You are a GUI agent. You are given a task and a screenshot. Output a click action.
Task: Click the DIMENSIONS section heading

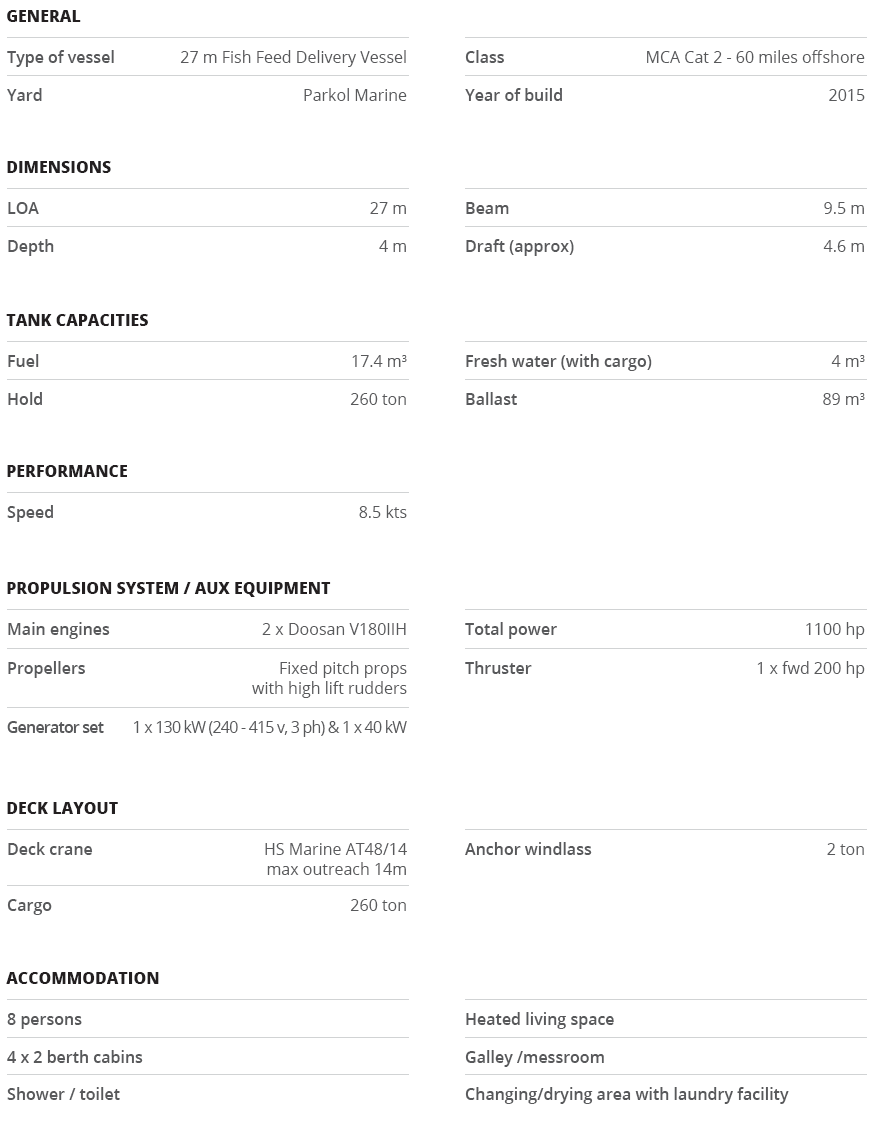click(x=58, y=167)
